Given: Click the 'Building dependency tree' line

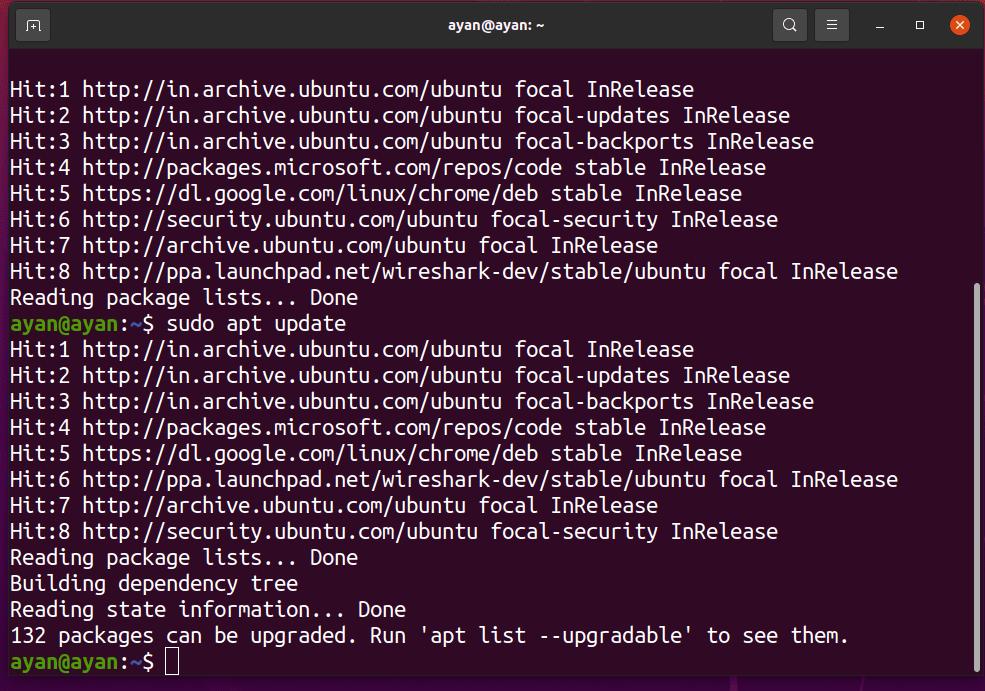Looking at the screenshot, I should 154,584.
